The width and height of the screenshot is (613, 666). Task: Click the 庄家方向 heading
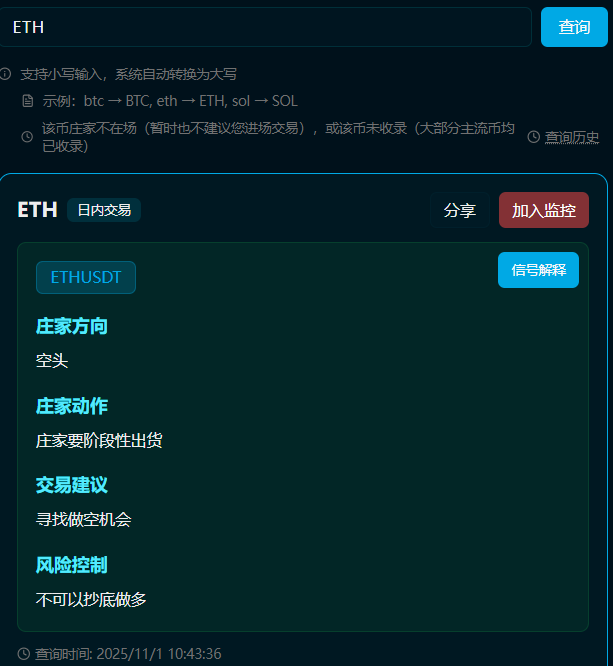pyautogui.click(x=71, y=326)
